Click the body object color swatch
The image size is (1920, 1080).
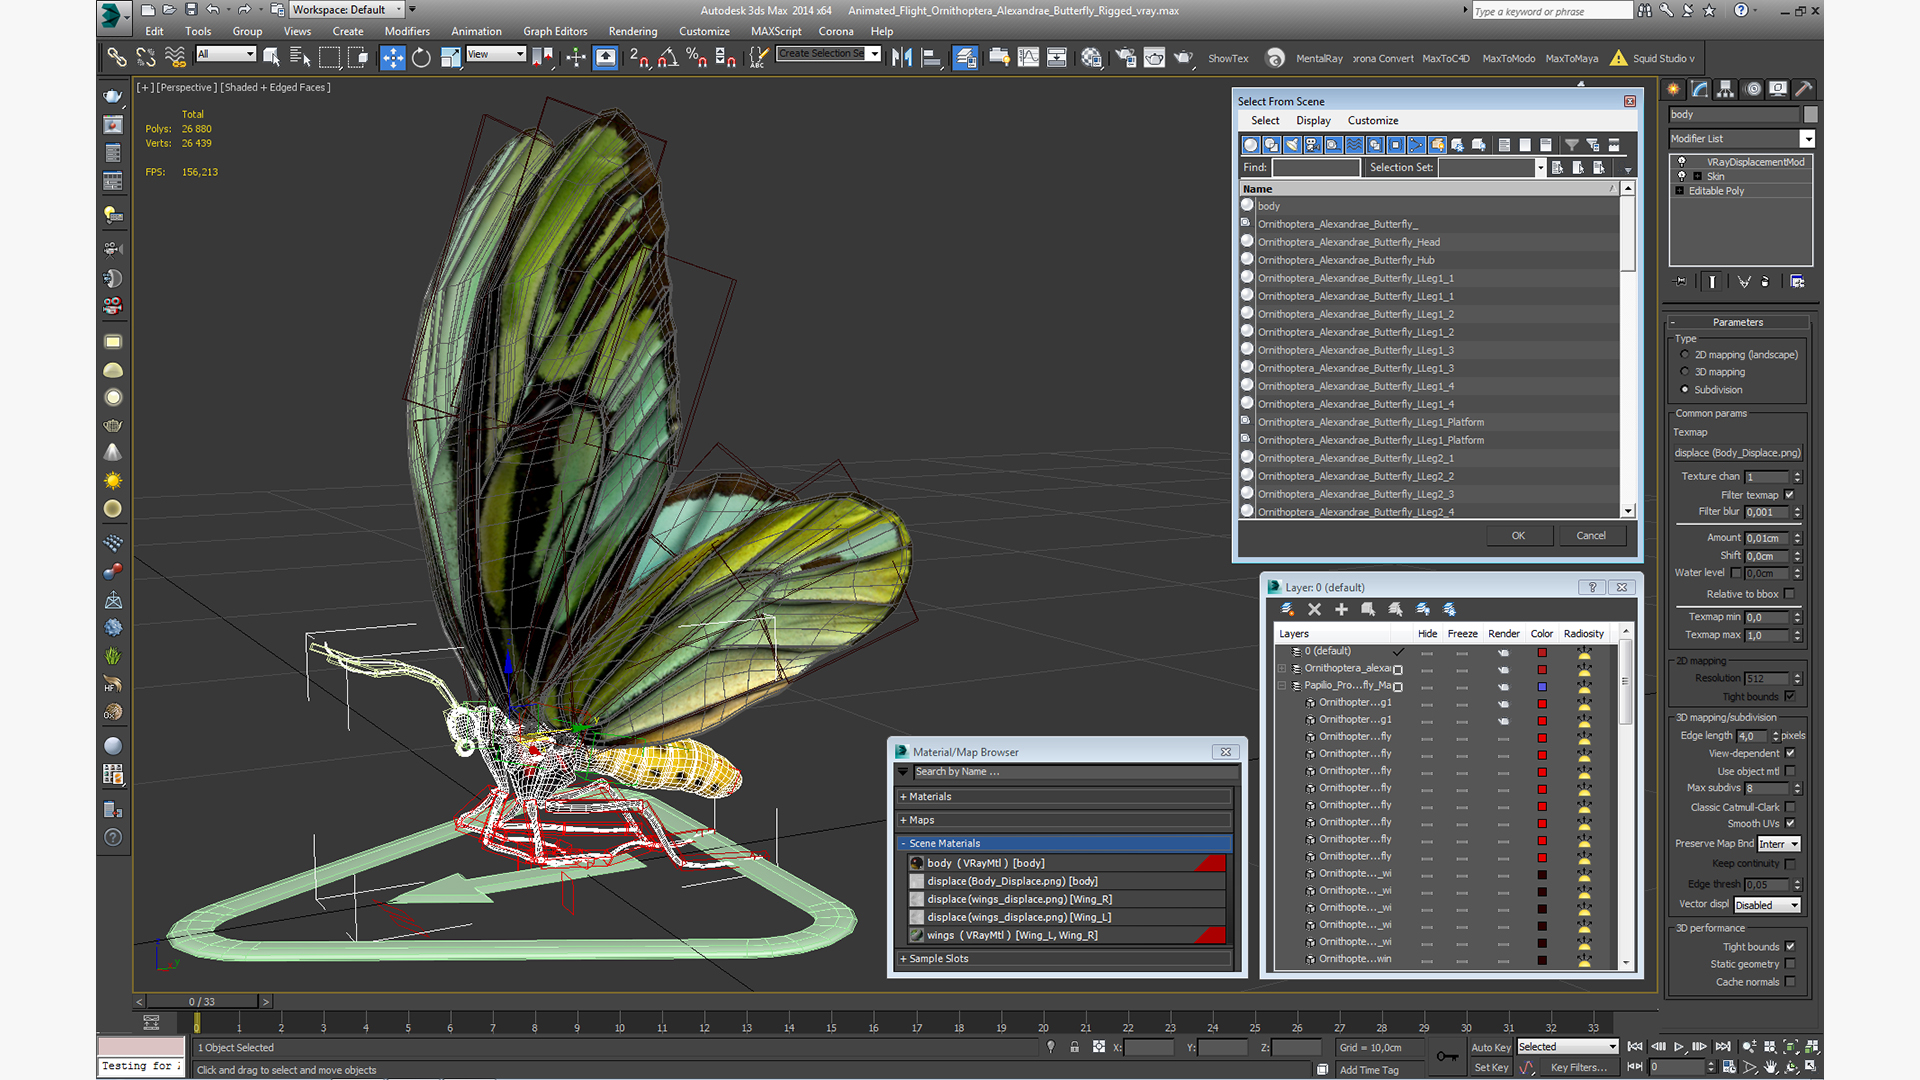(1811, 115)
